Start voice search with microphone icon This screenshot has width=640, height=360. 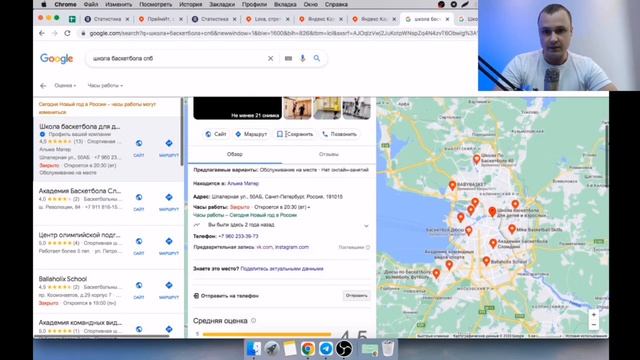(x=302, y=58)
